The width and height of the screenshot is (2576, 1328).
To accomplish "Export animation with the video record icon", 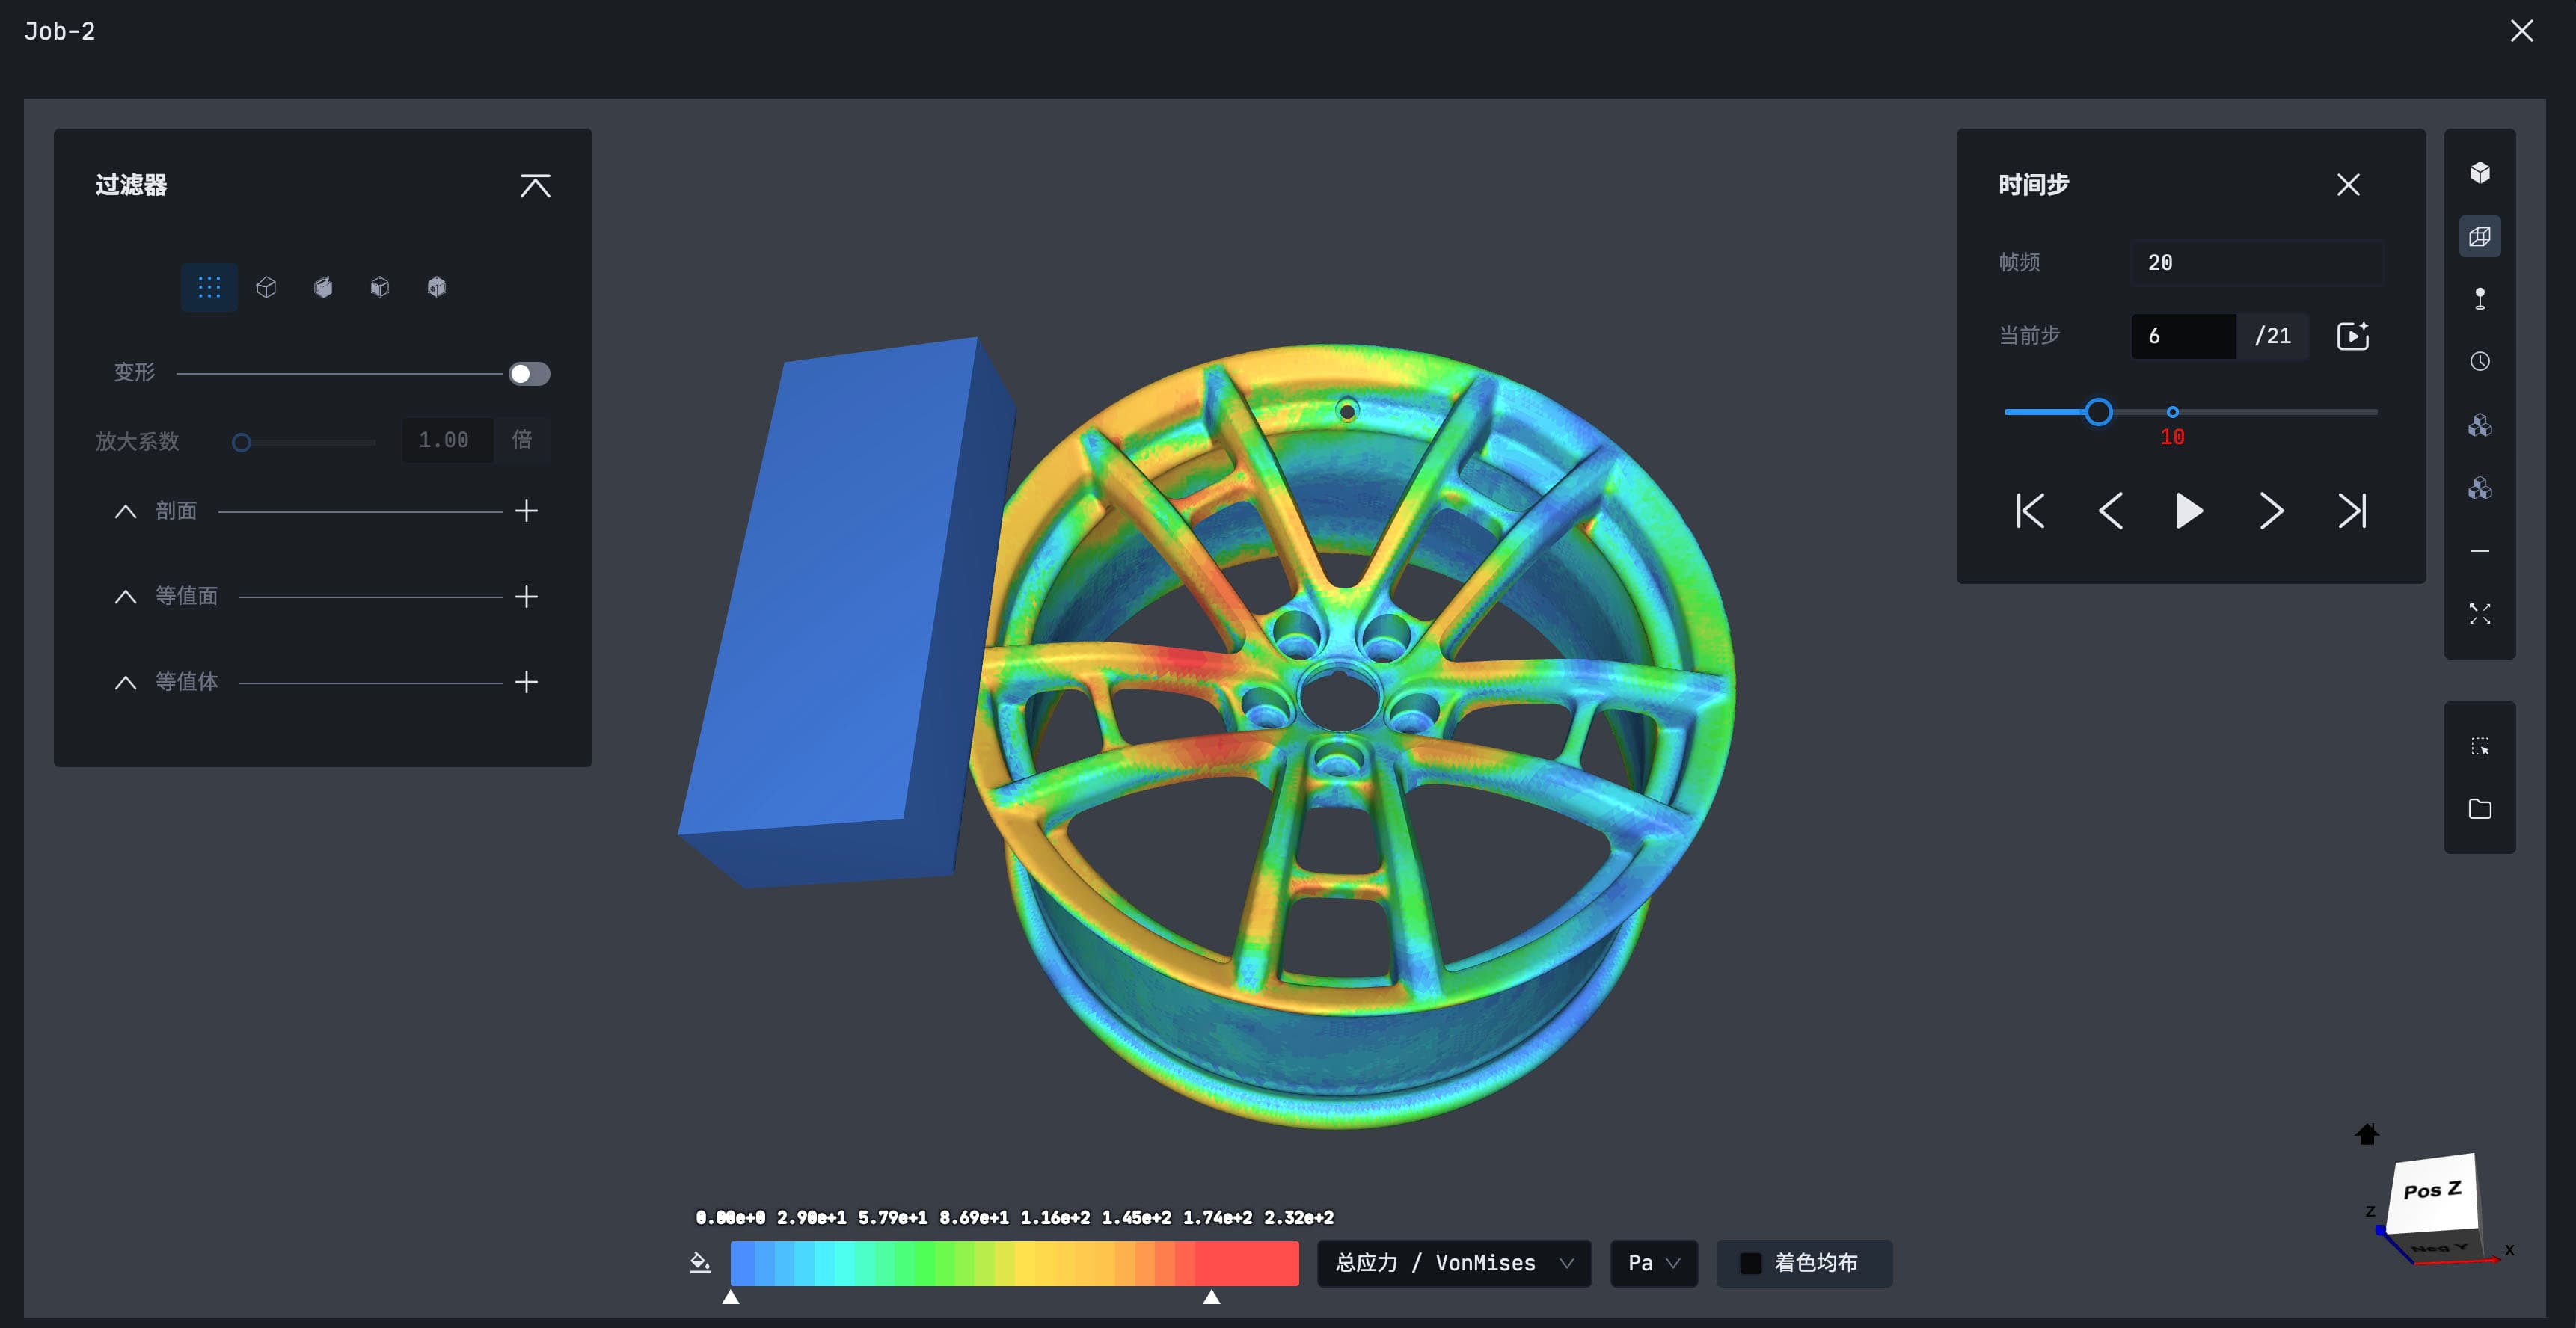I will [2353, 336].
